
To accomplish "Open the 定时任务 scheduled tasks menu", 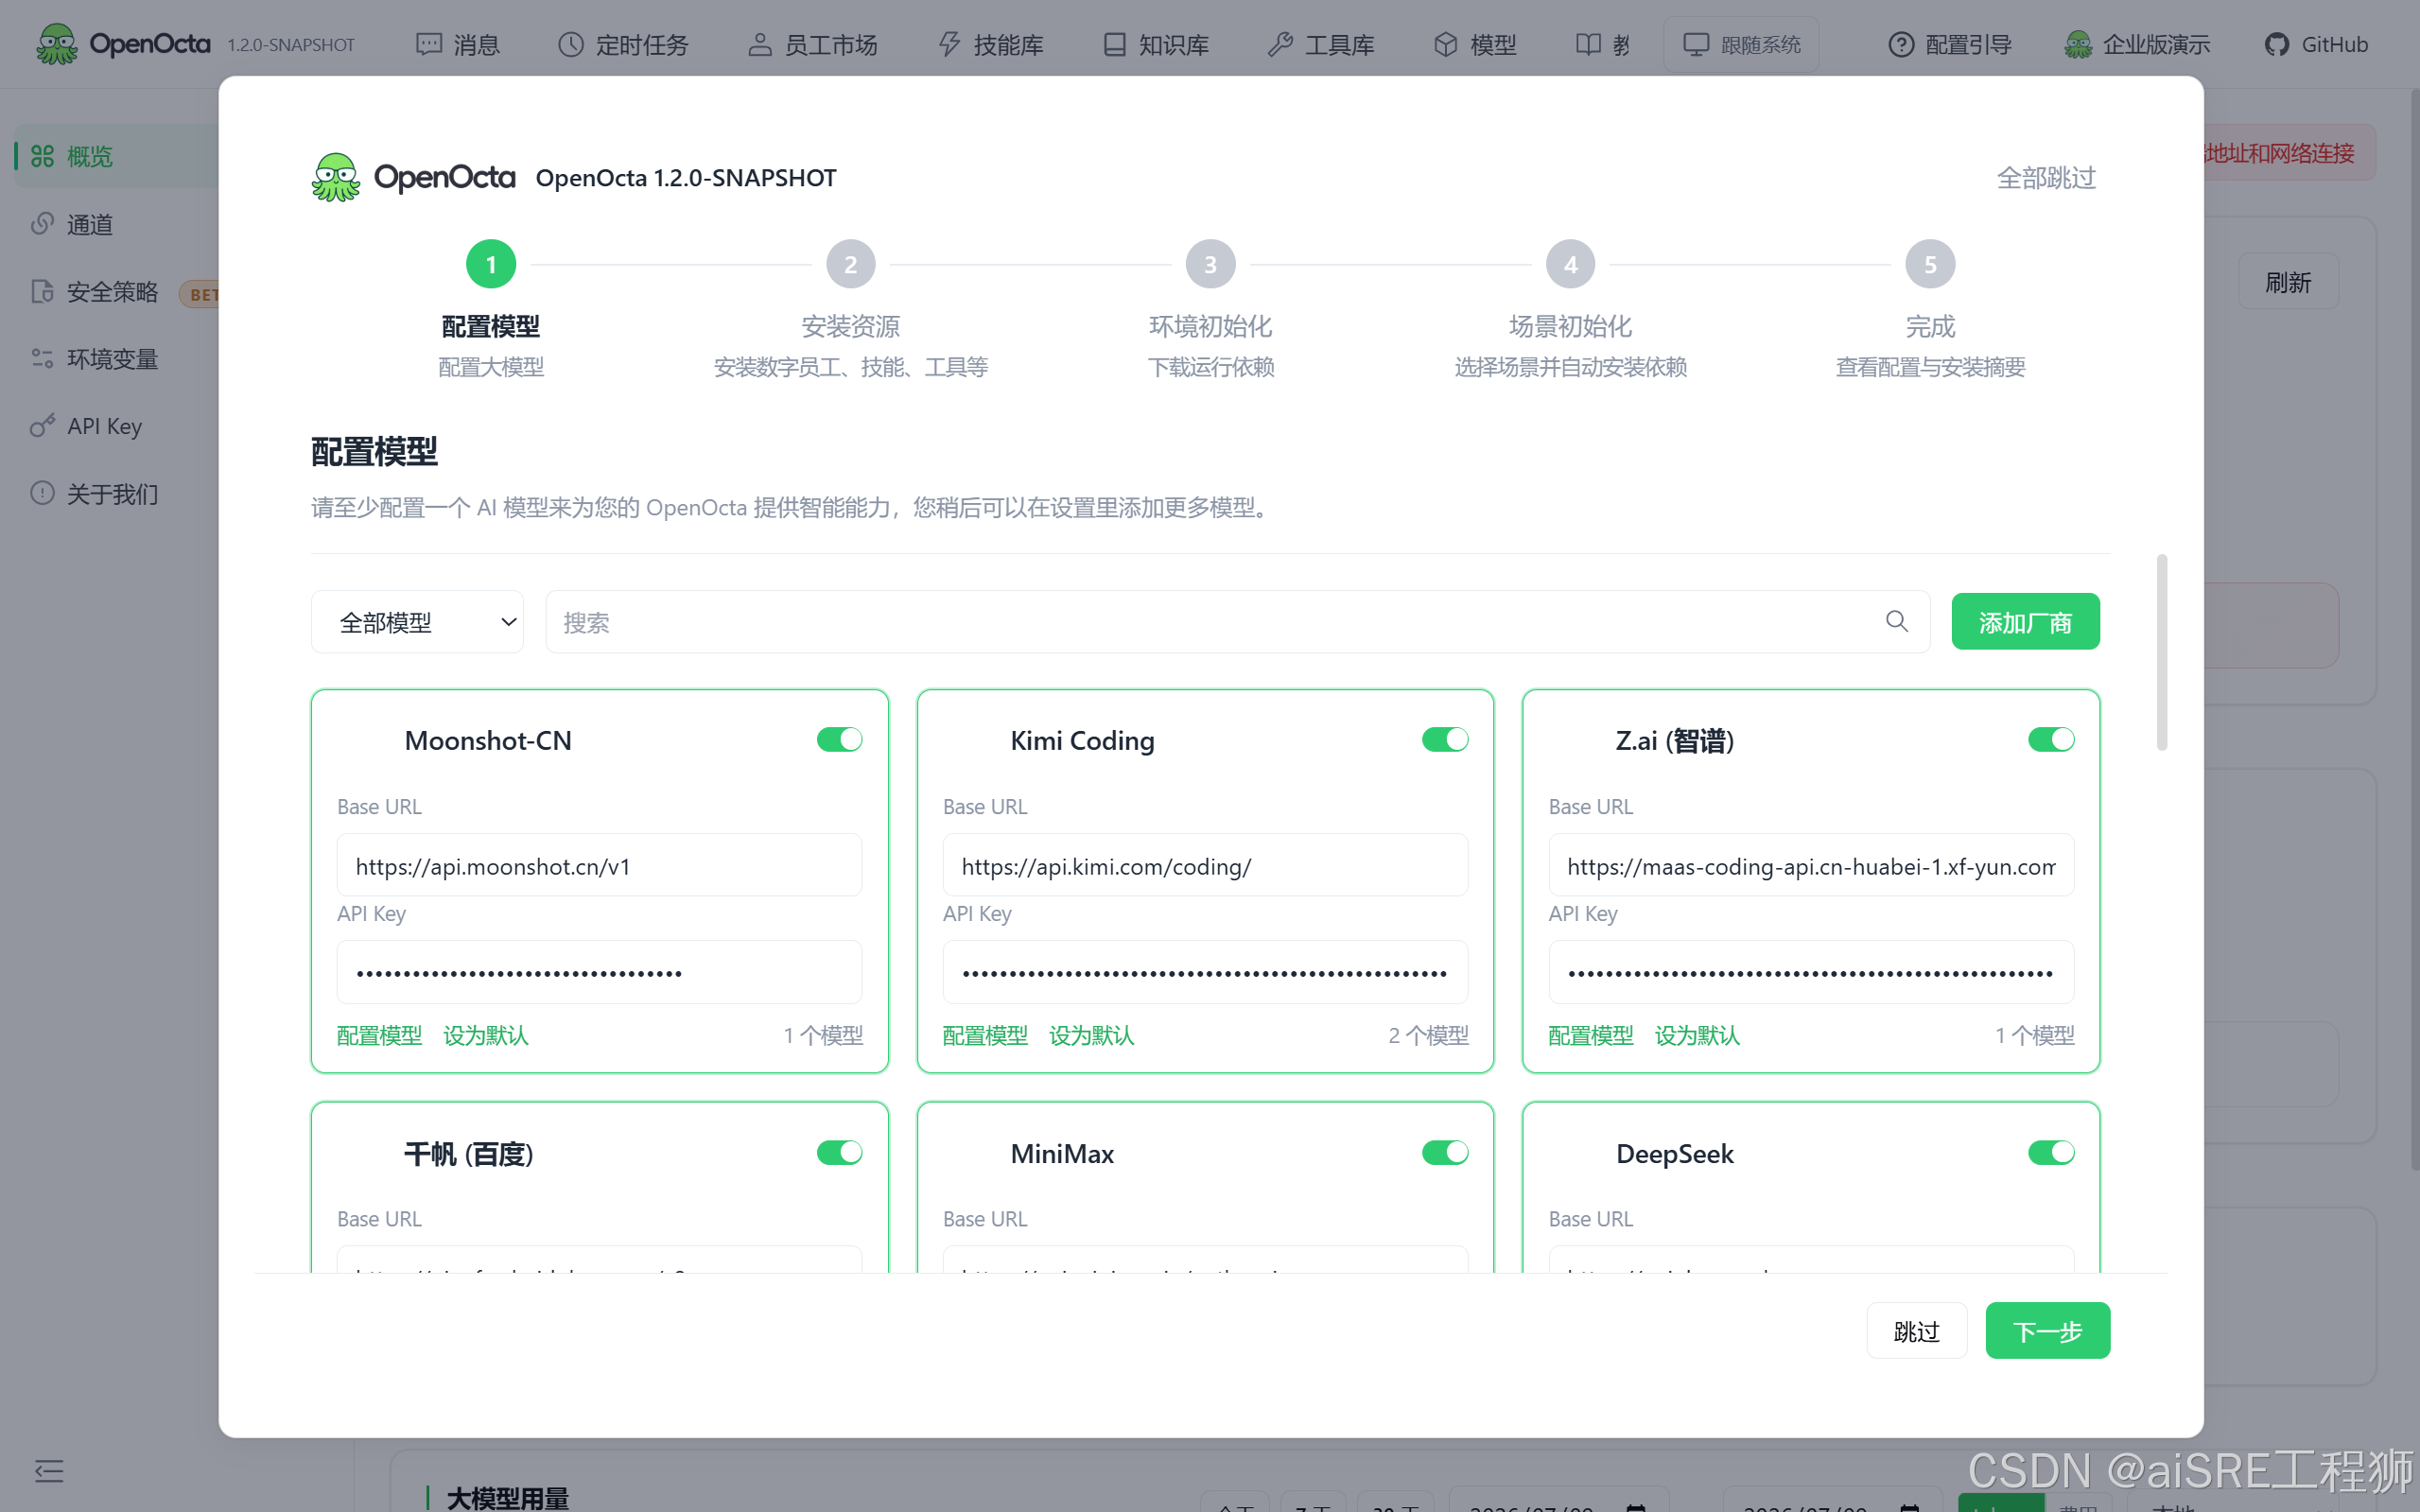I will 623,44.
